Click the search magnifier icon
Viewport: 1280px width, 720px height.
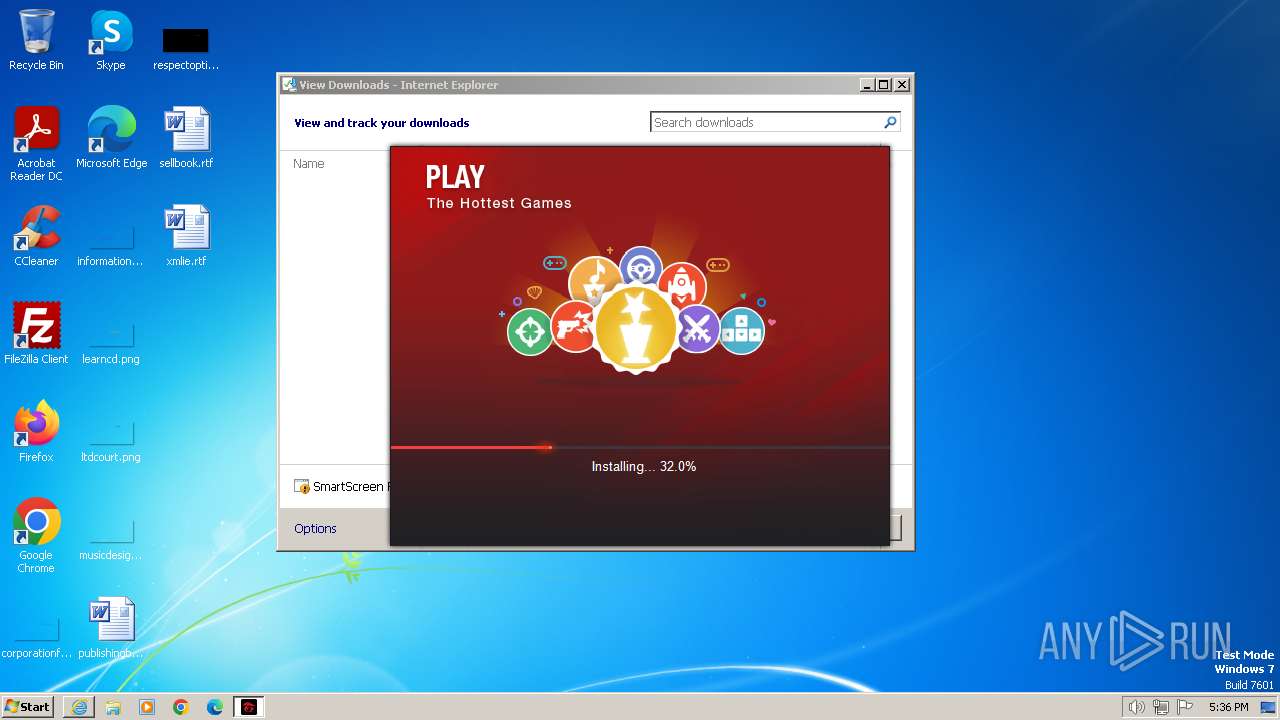point(890,122)
